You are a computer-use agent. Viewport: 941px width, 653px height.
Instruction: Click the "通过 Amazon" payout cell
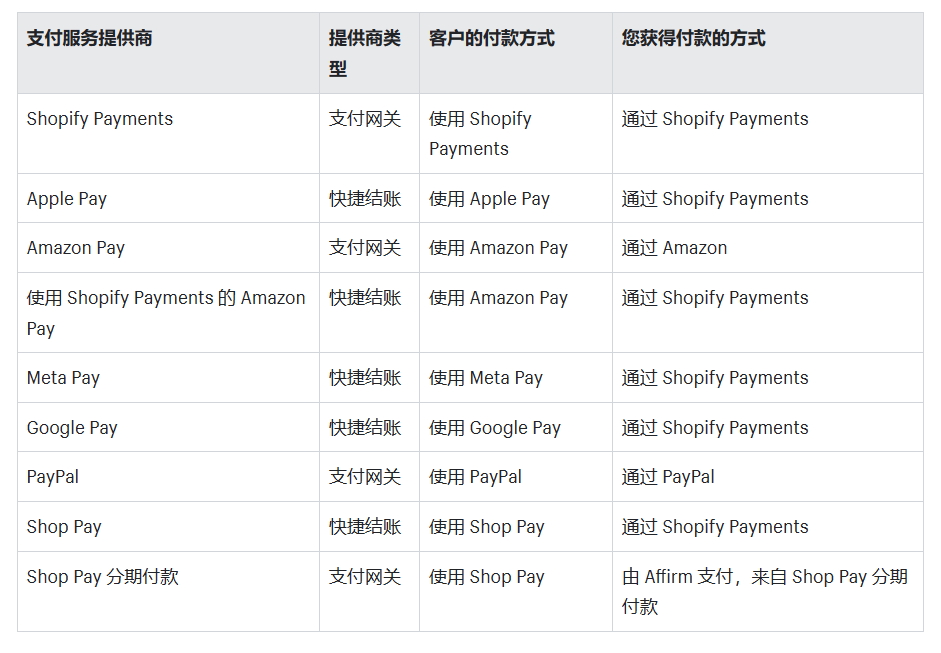(674, 248)
